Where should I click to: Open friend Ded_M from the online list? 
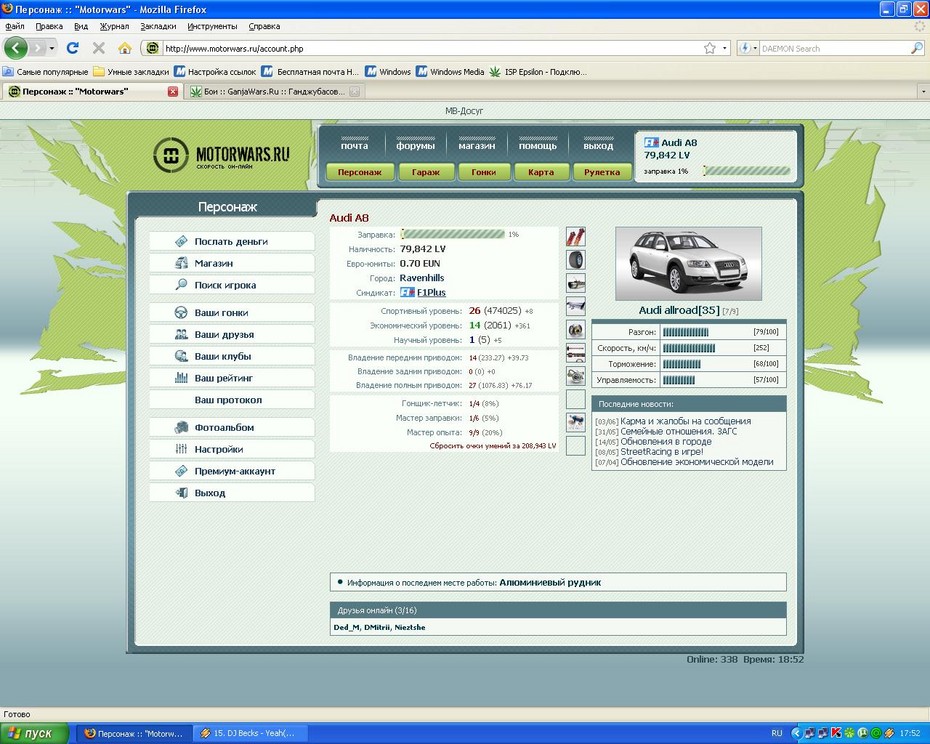click(x=346, y=627)
